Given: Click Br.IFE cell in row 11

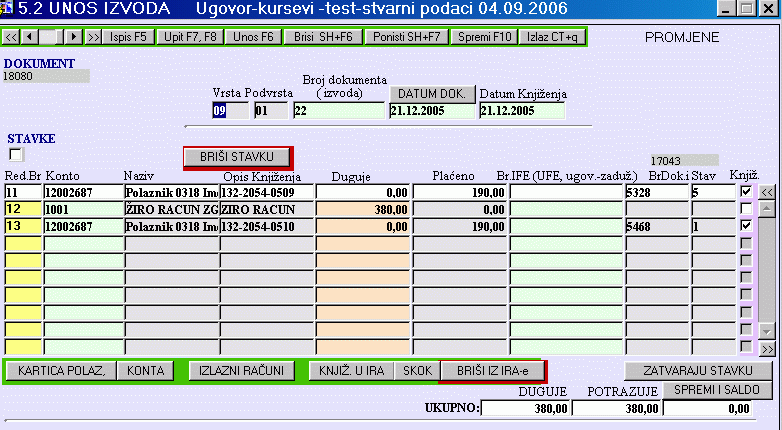Looking at the screenshot, I should point(566,193).
